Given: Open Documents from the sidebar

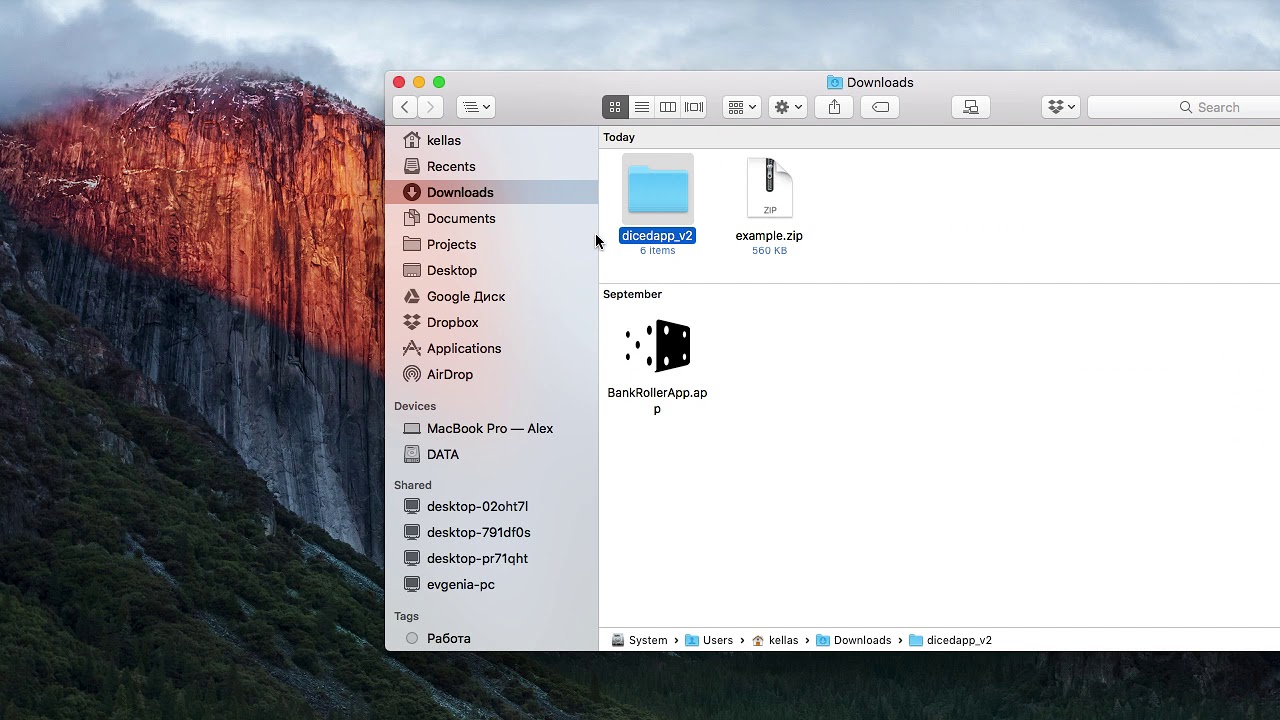Looking at the screenshot, I should [x=492, y=218].
